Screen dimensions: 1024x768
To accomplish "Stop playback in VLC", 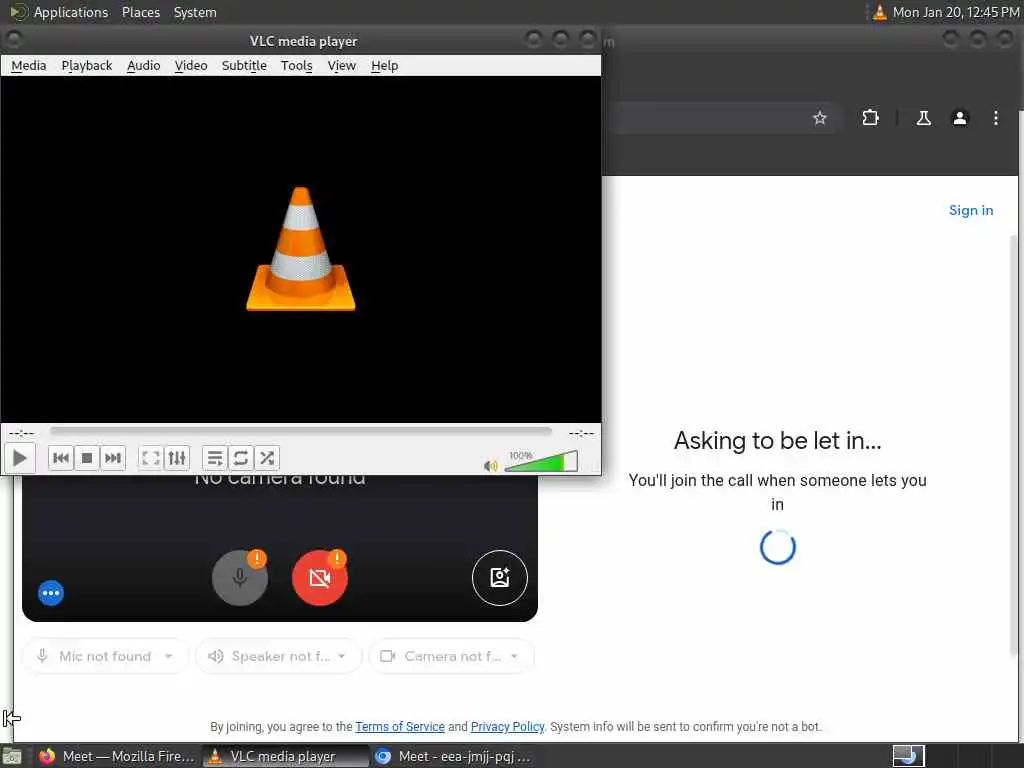I will click(87, 458).
